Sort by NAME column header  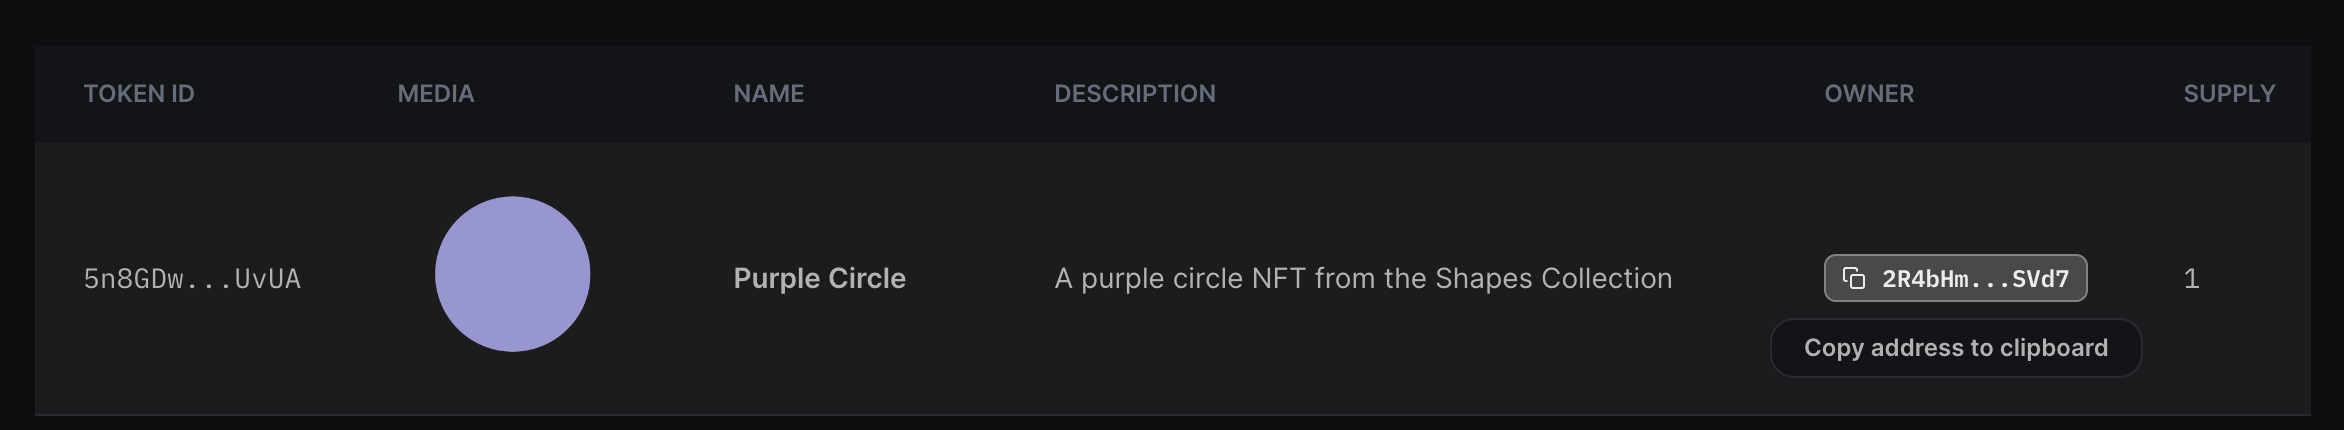coord(768,93)
